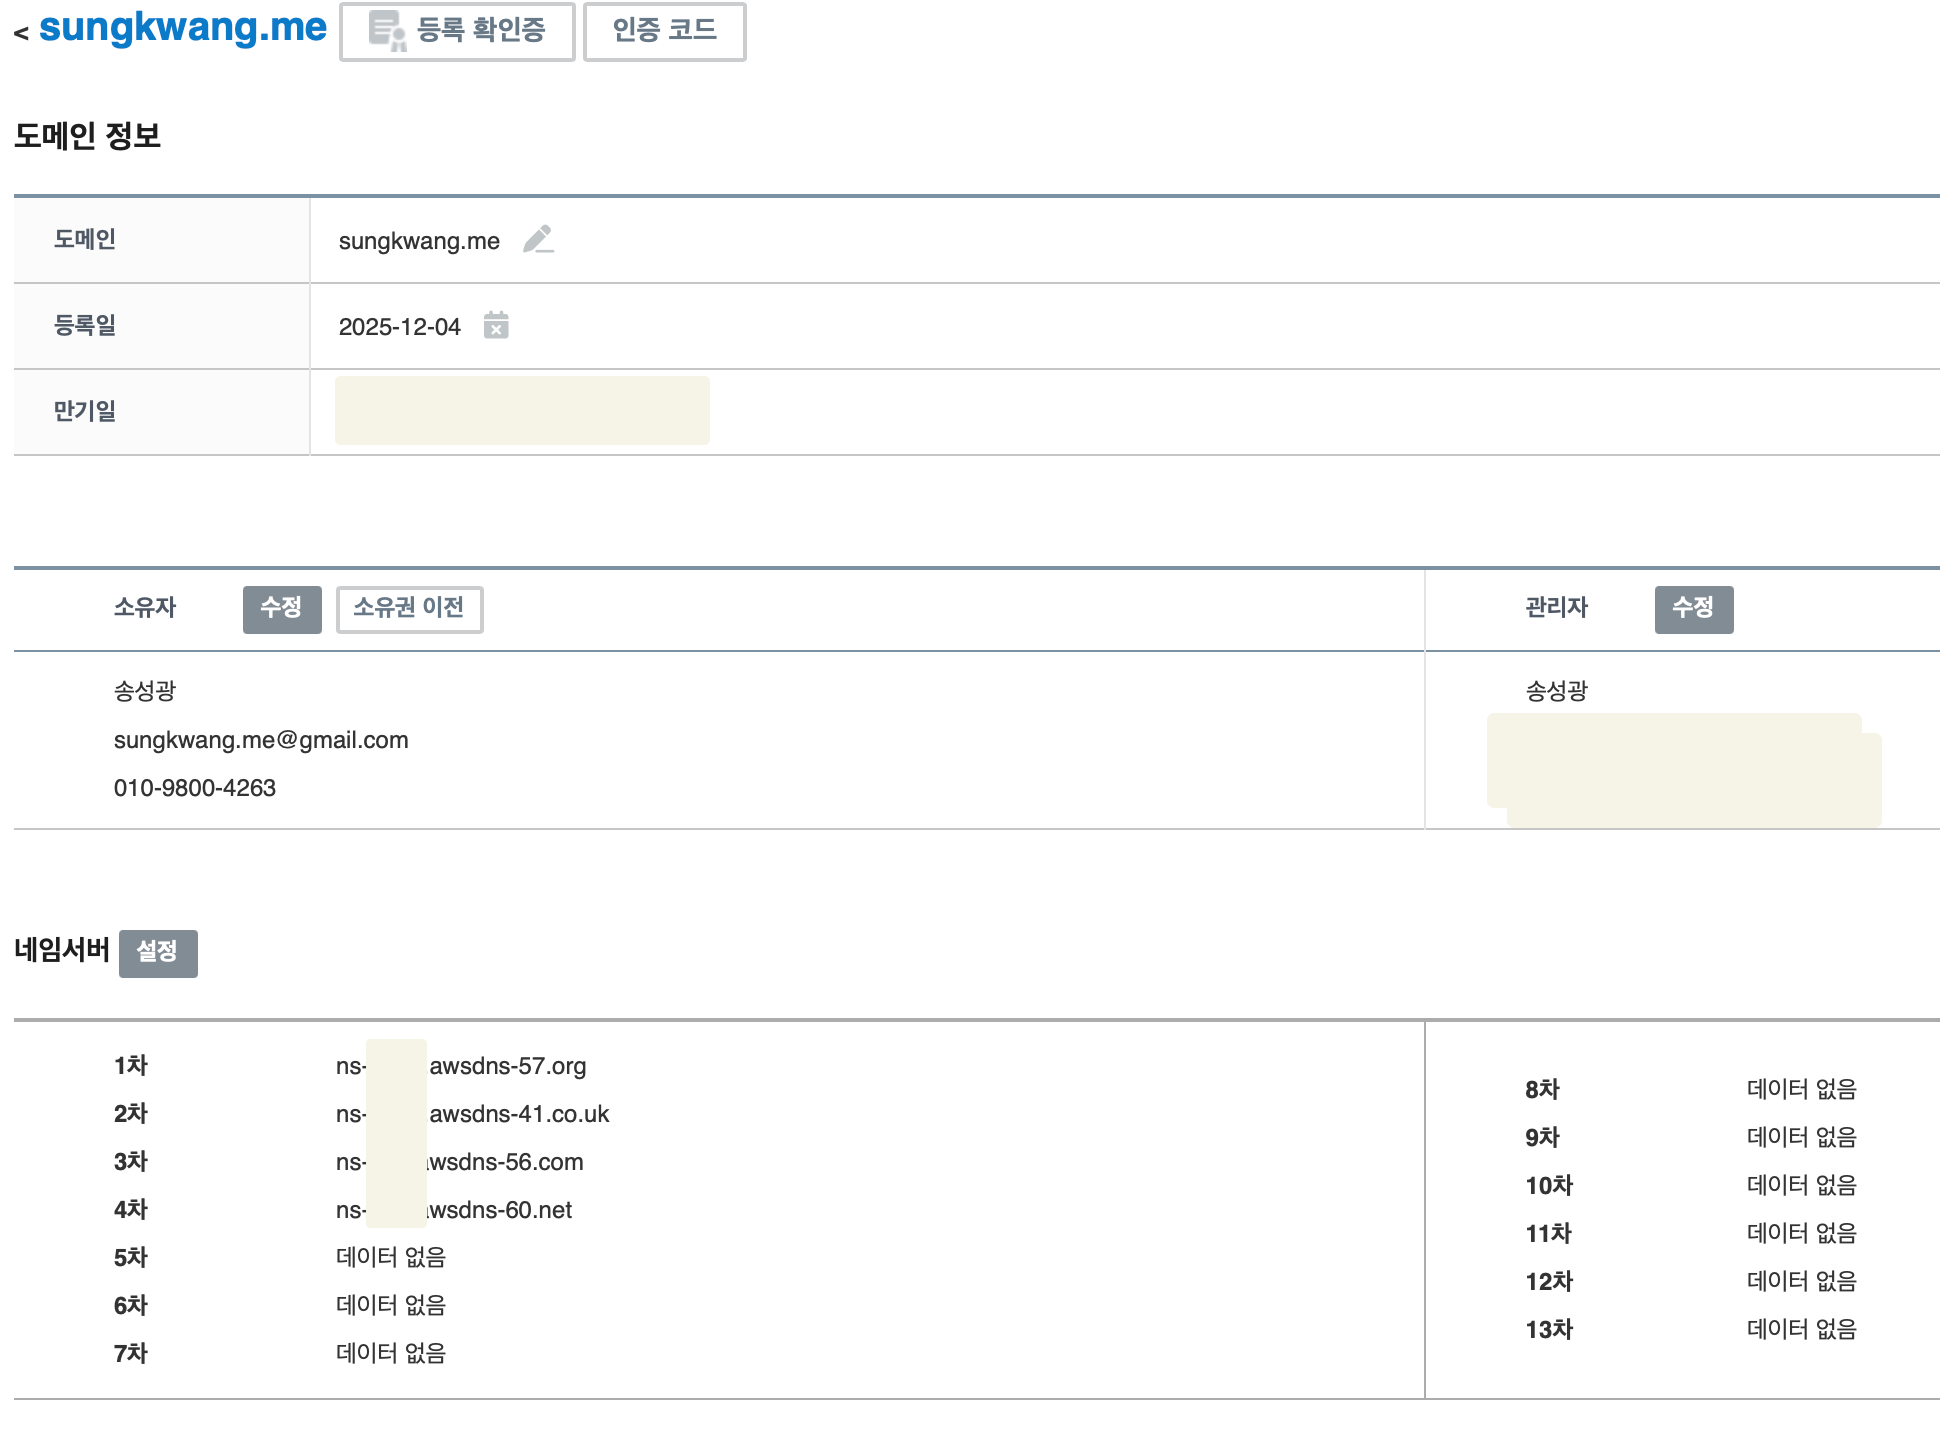Open nameserver 설정 button

click(158, 953)
